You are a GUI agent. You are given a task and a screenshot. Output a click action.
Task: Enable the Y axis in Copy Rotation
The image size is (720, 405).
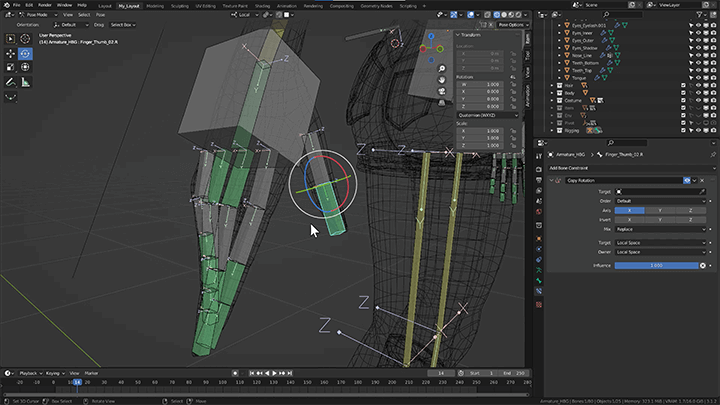660,210
